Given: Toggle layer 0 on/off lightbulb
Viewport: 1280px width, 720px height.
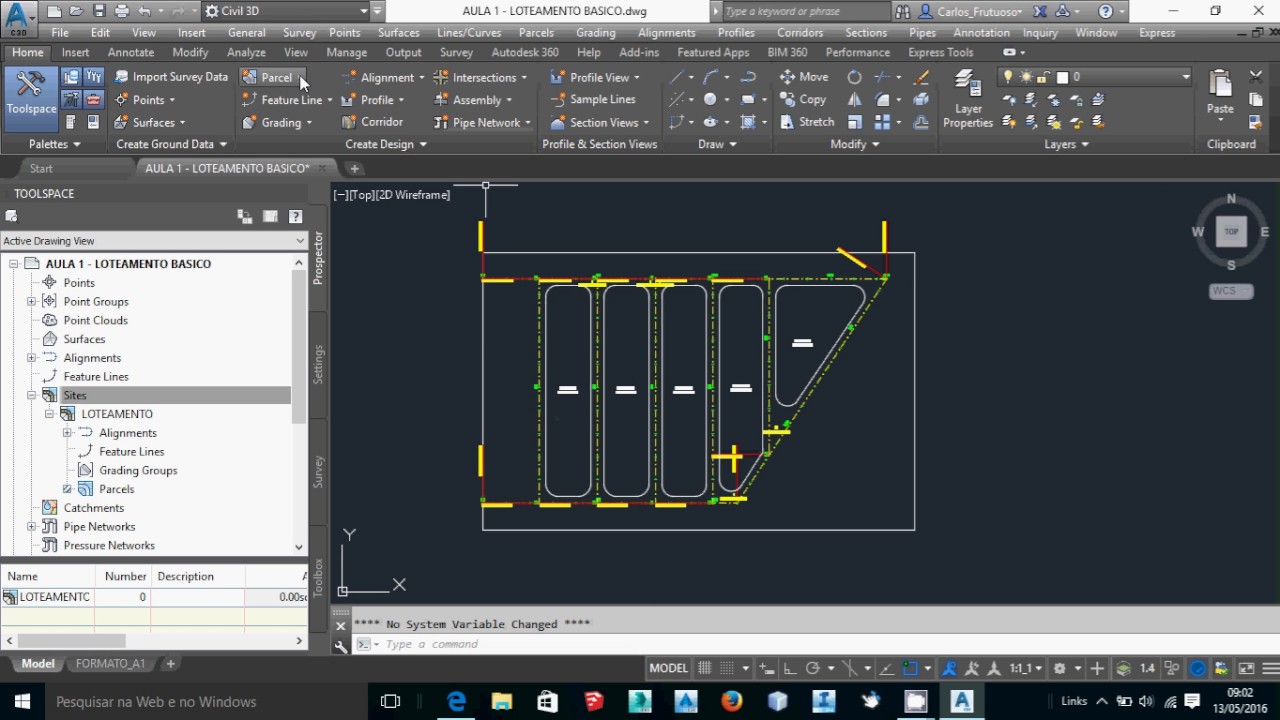Looking at the screenshot, I should pyautogui.click(x=1008, y=77).
